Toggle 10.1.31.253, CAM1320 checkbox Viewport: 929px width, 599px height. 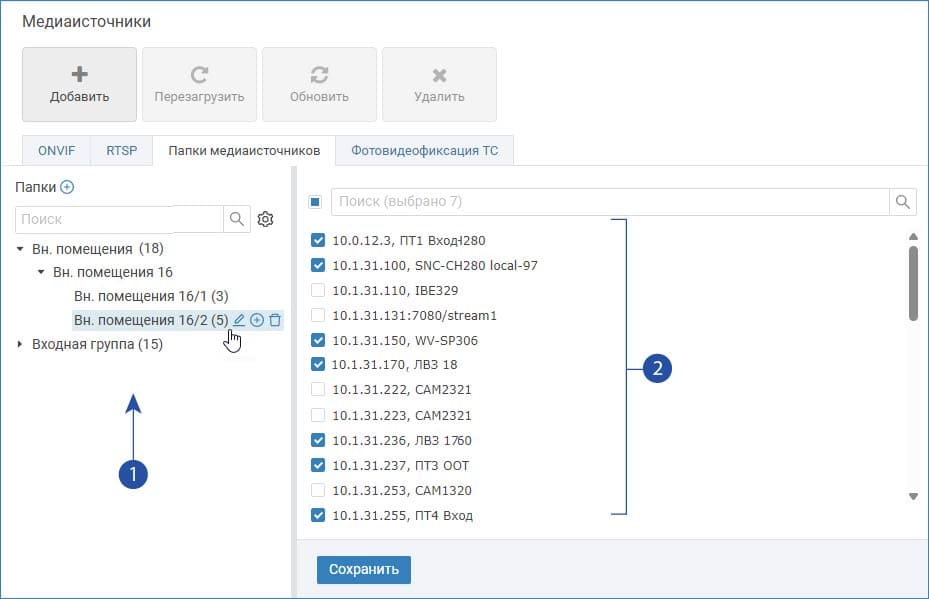point(318,491)
